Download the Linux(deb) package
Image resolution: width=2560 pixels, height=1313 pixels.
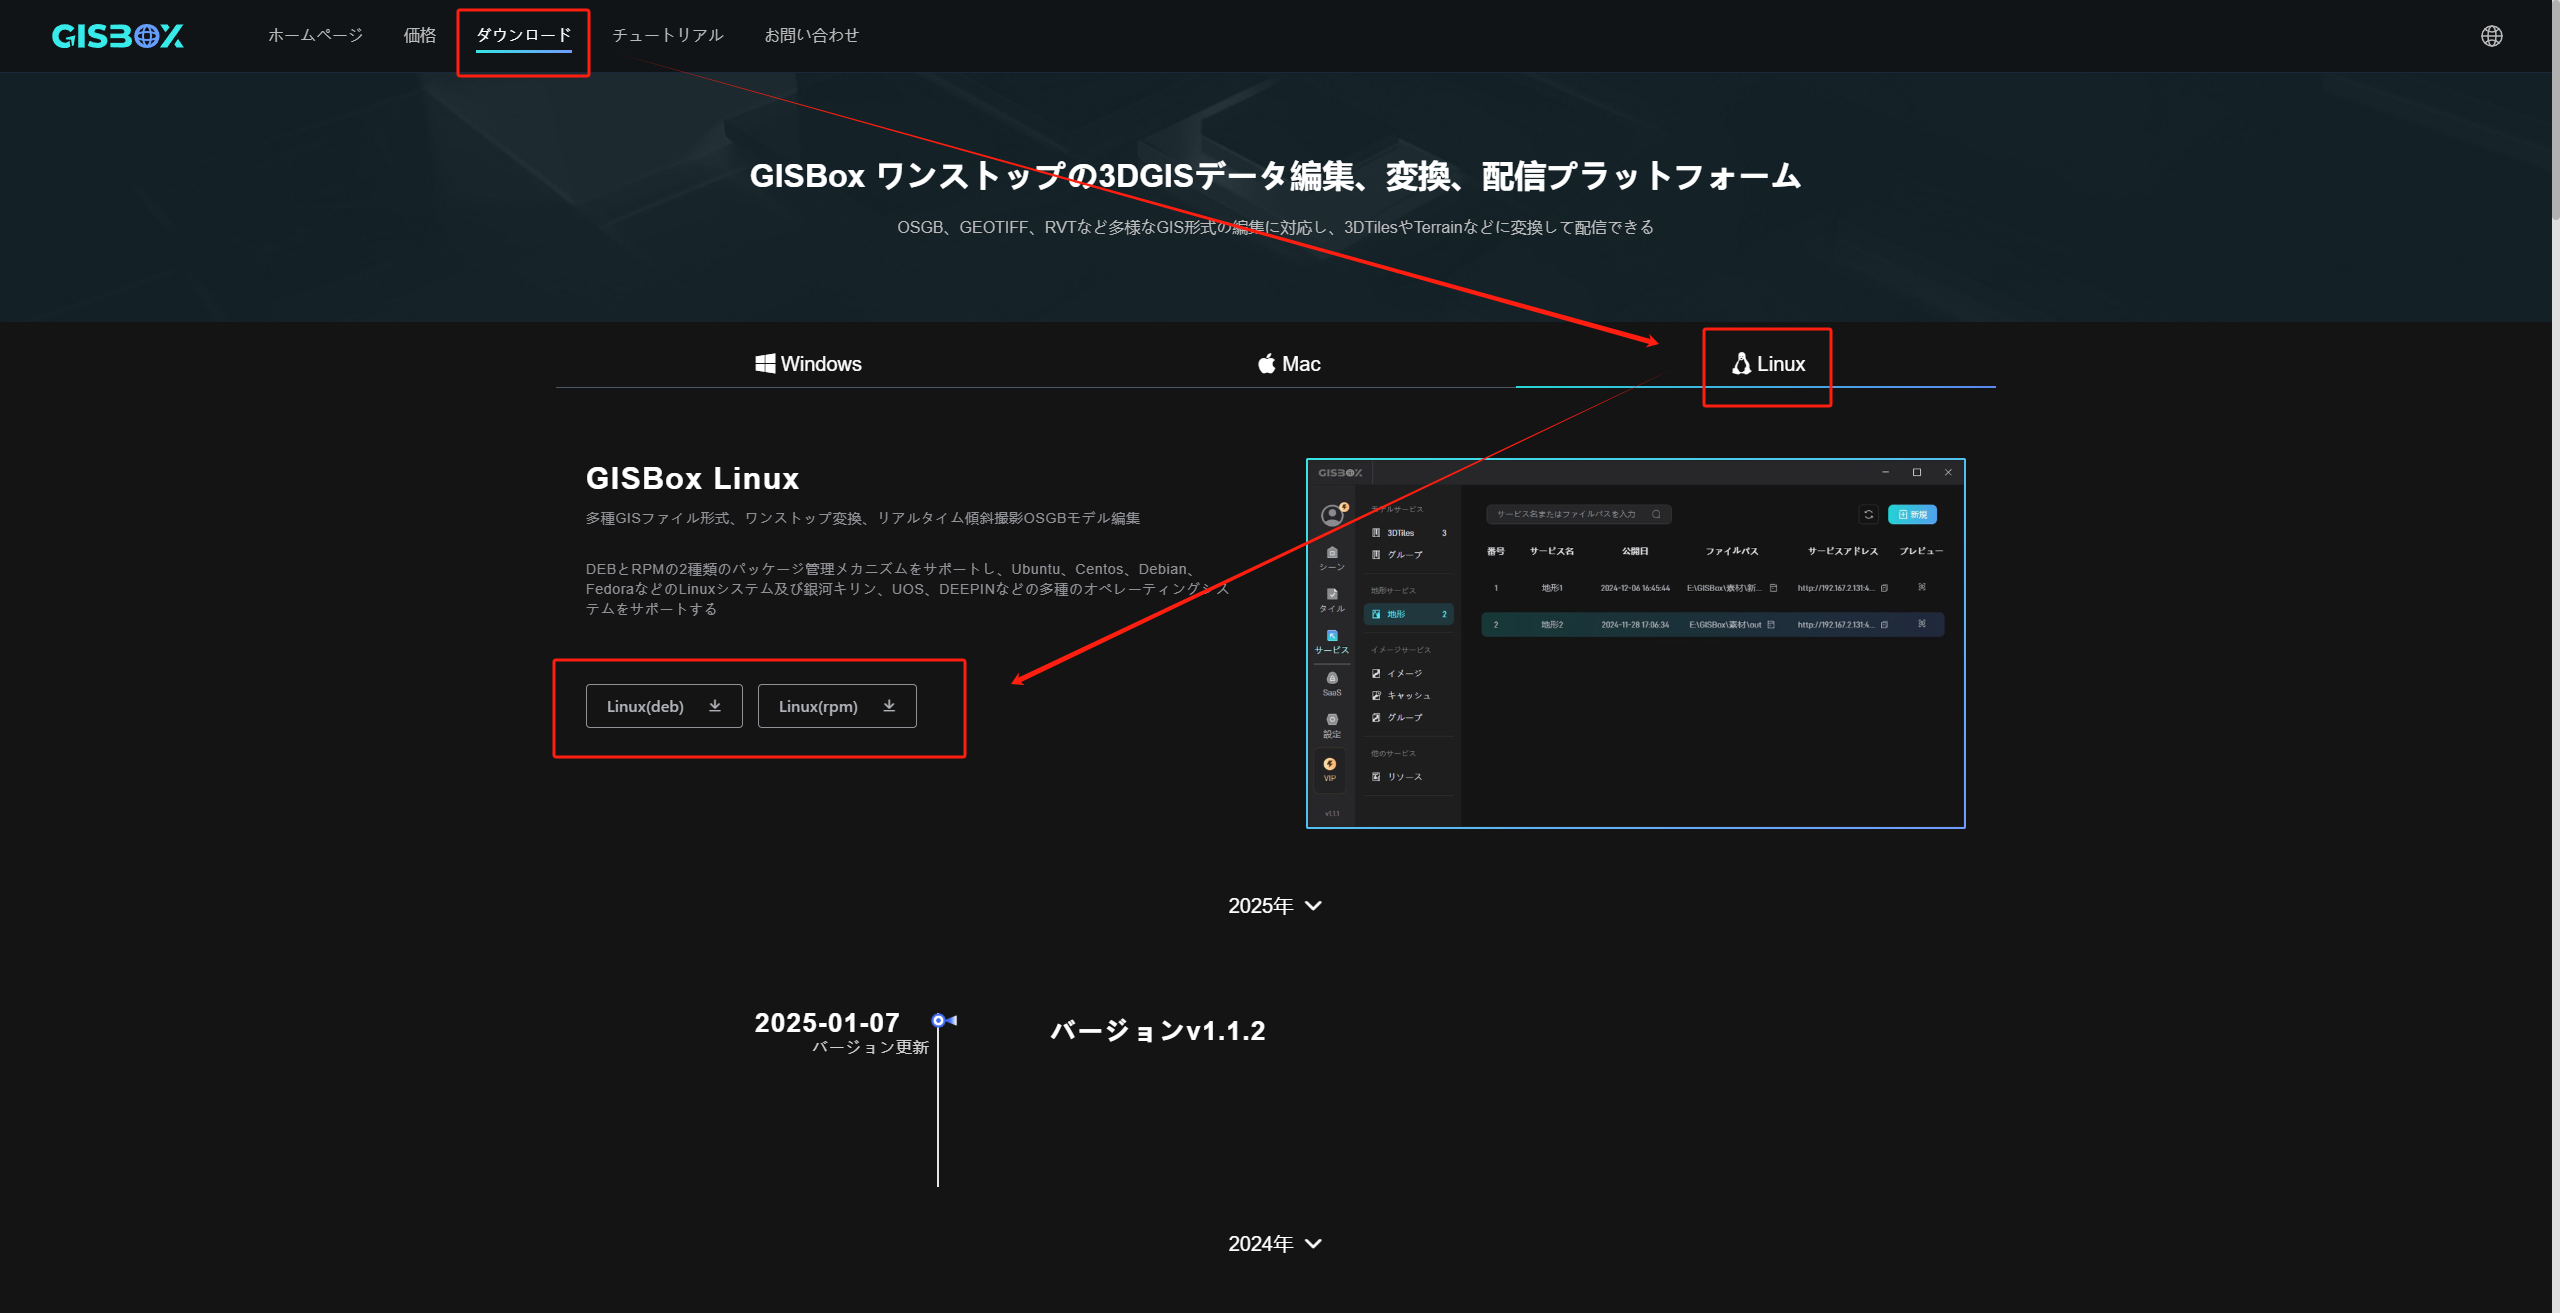(664, 706)
